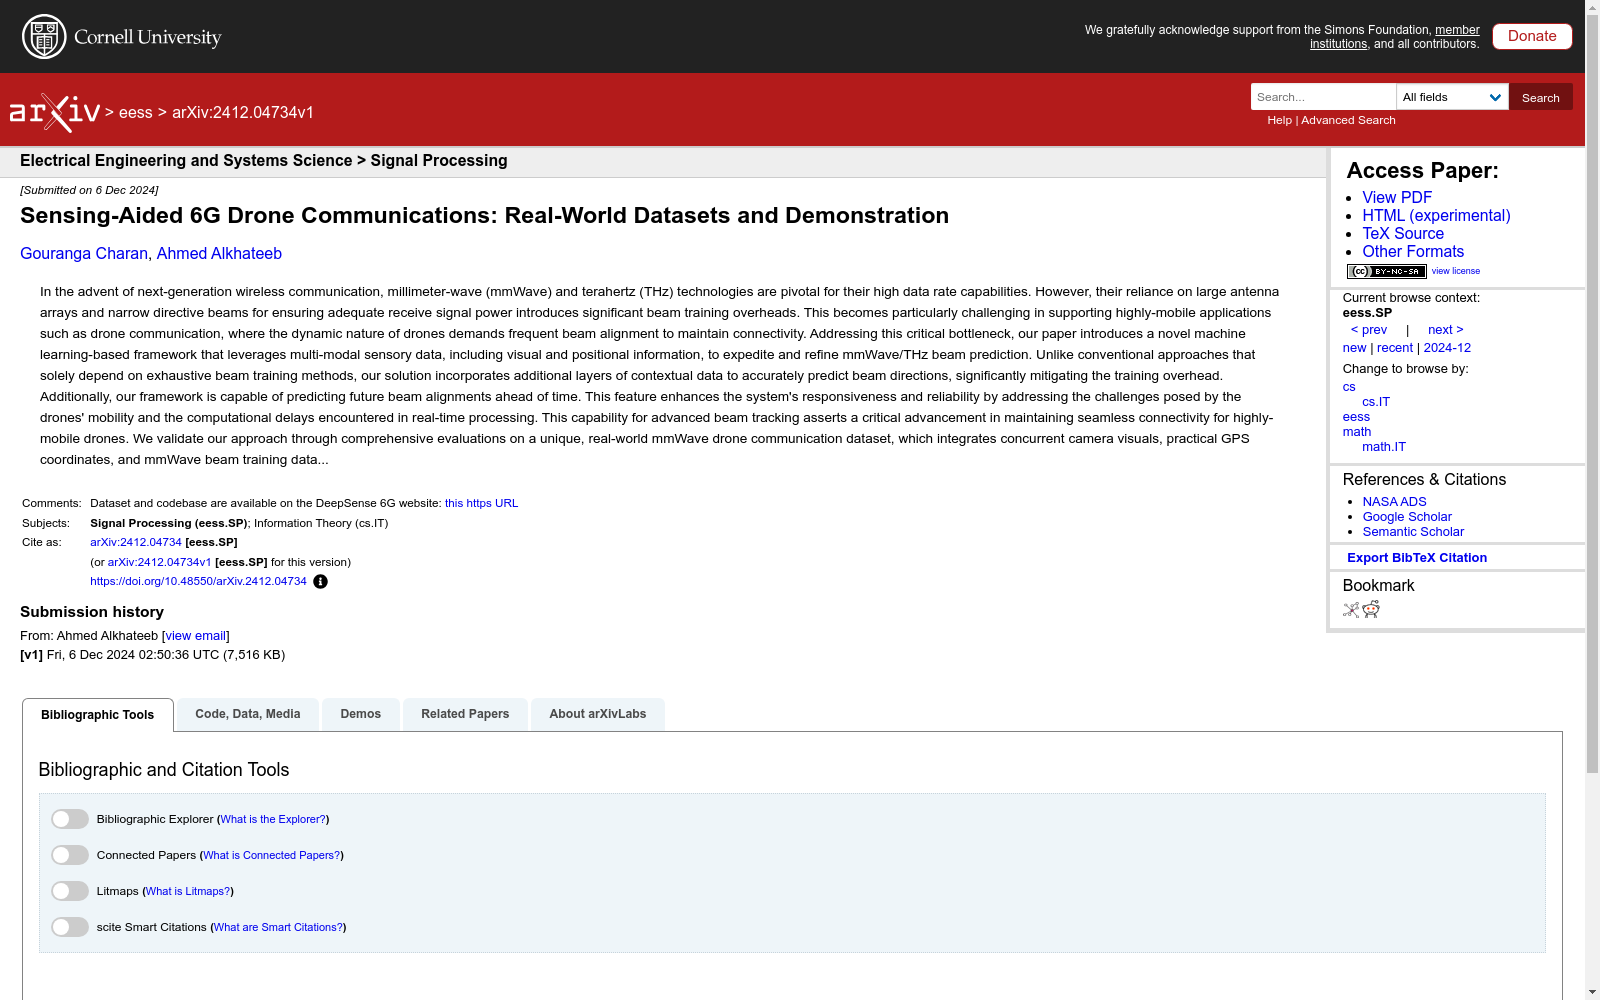This screenshot has width=1600, height=1000.
Task: Toggle the Litmaps switch
Action: [70, 891]
